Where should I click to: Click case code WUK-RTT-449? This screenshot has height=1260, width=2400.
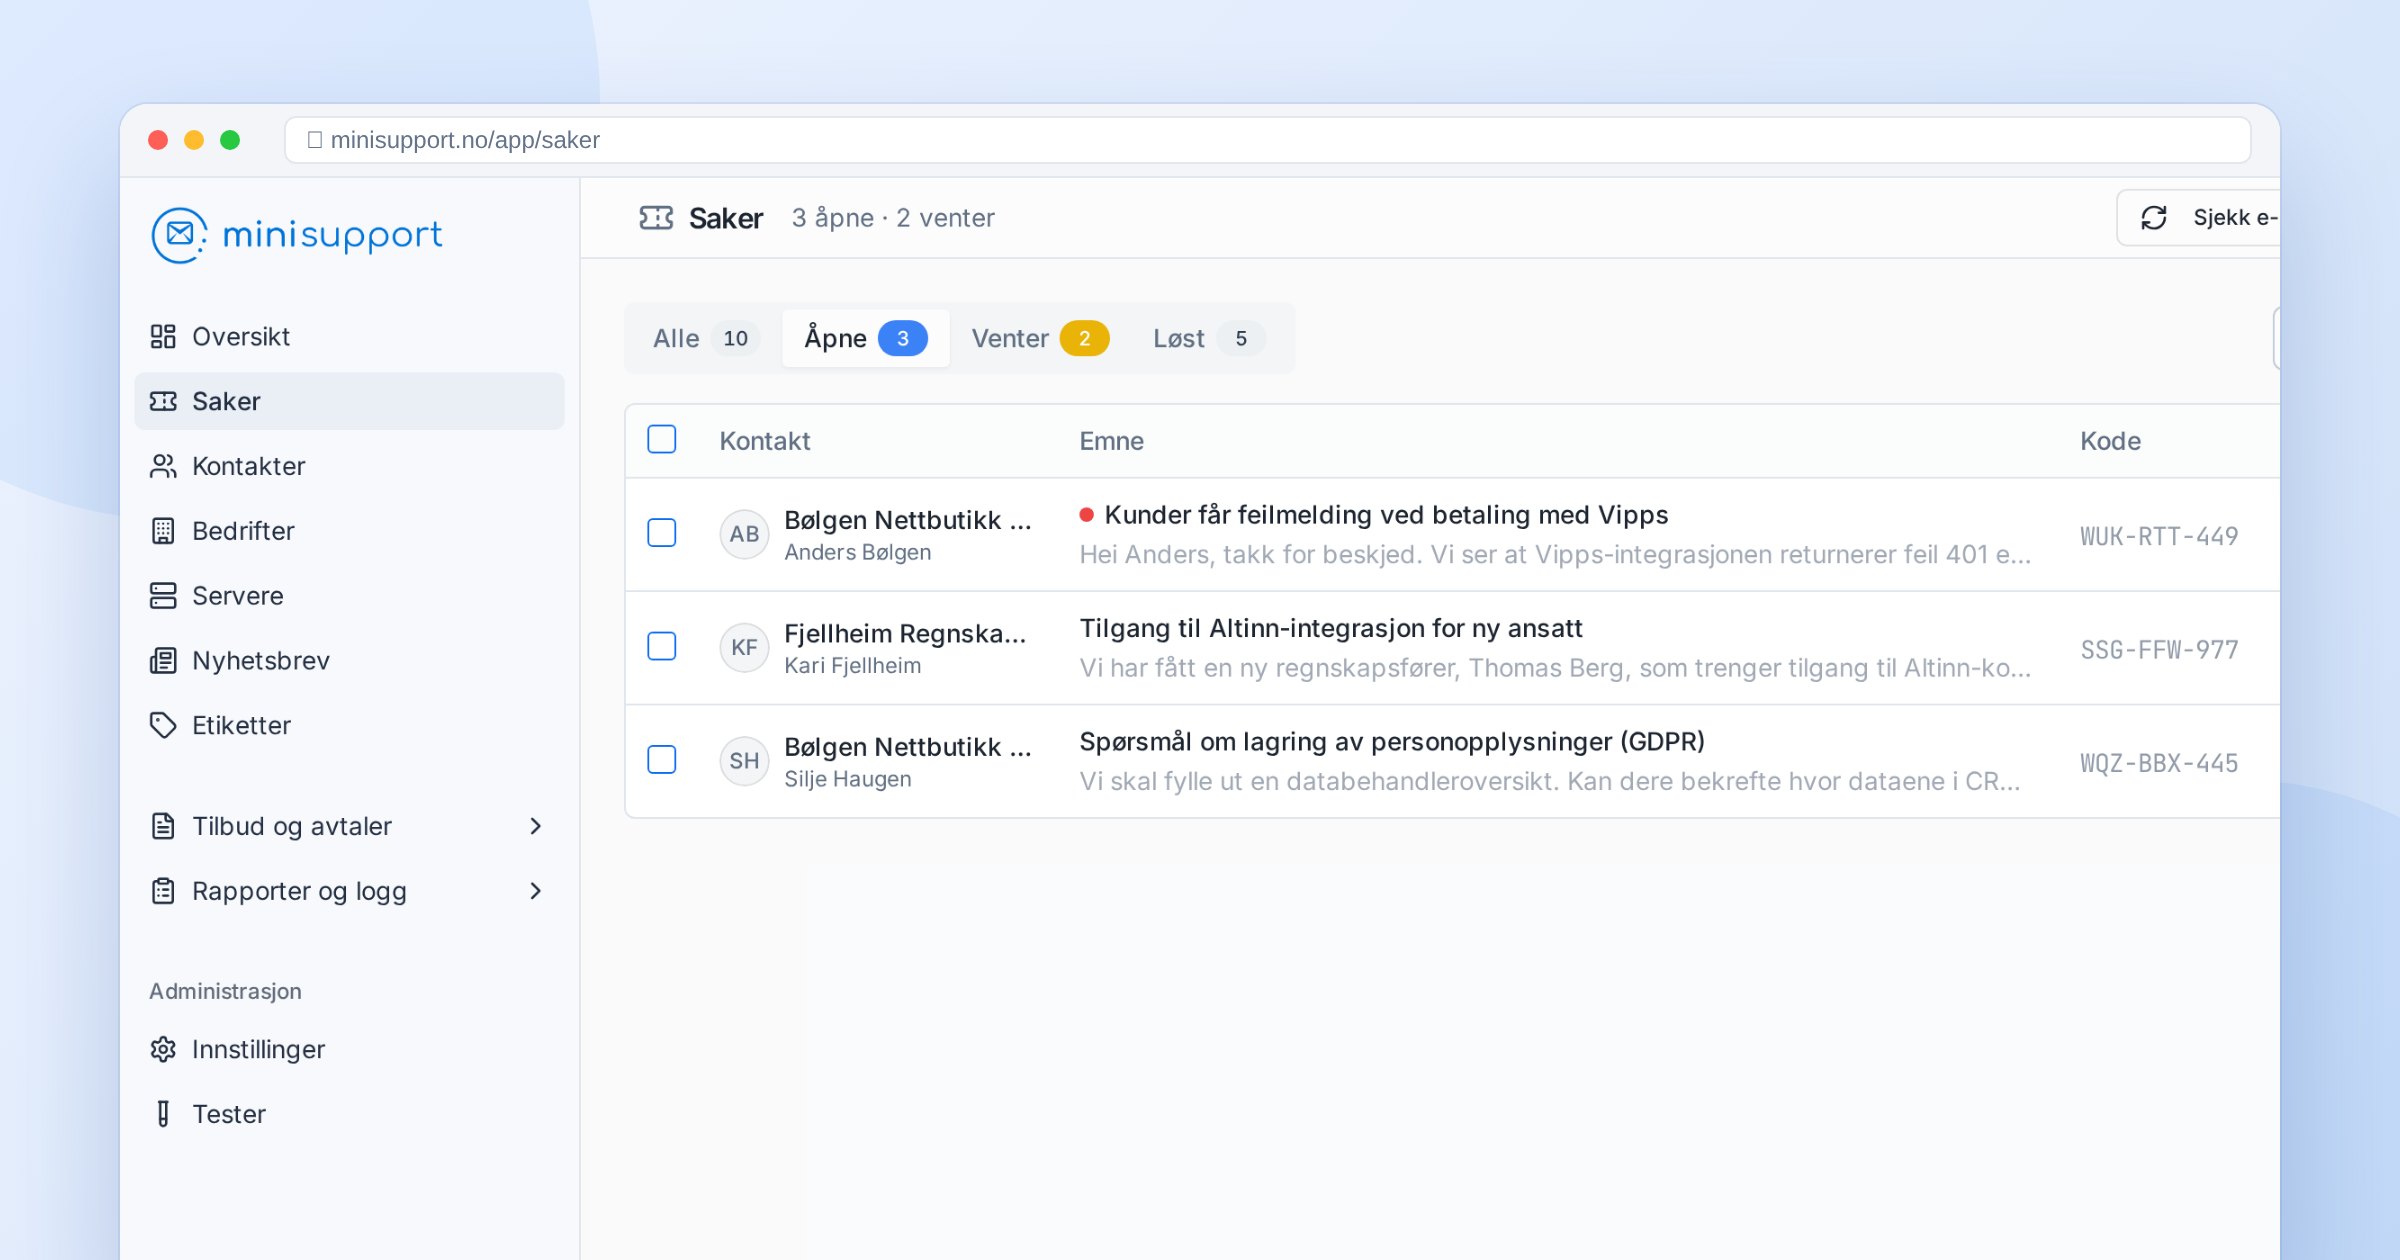click(2159, 537)
